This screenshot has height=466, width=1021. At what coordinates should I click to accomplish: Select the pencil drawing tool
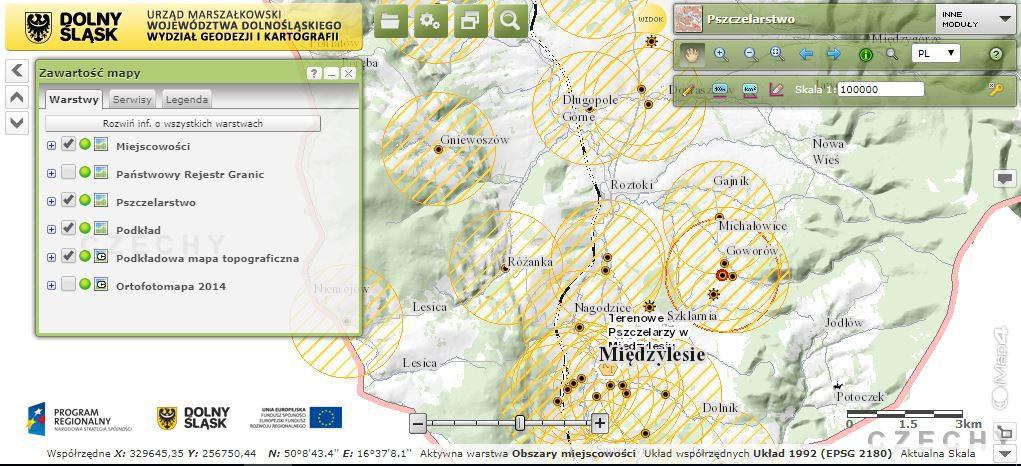click(687, 89)
